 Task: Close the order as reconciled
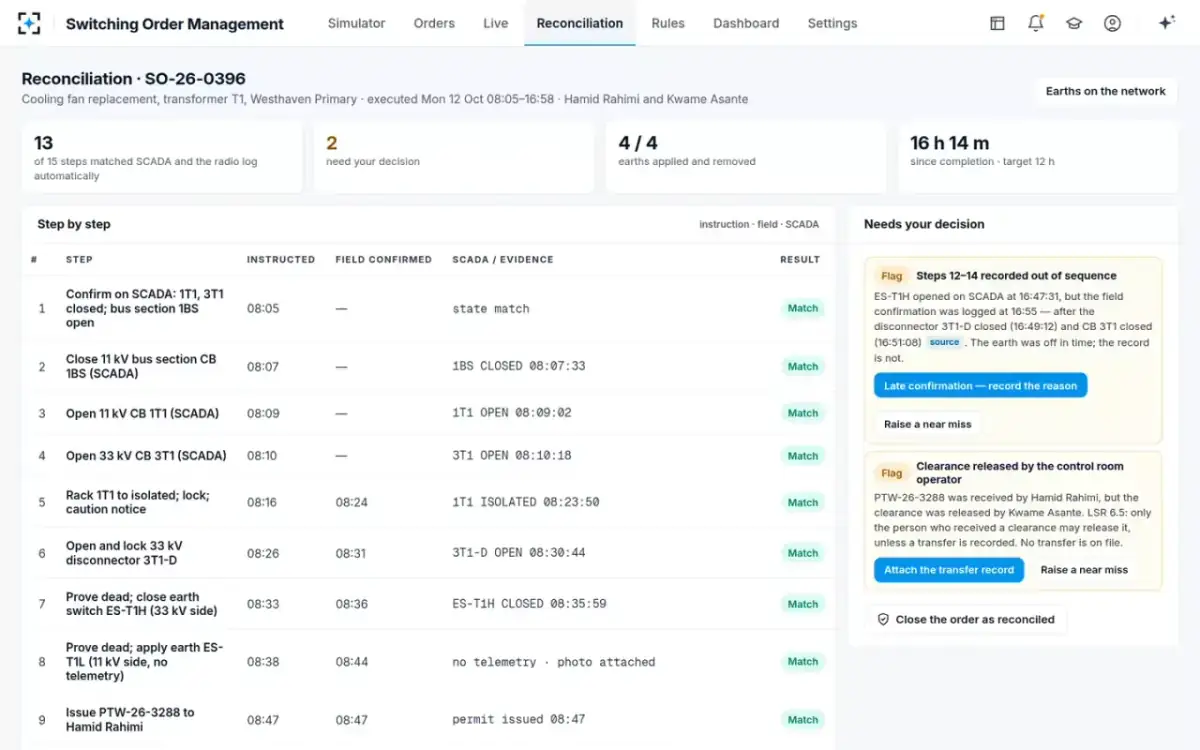coord(966,620)
